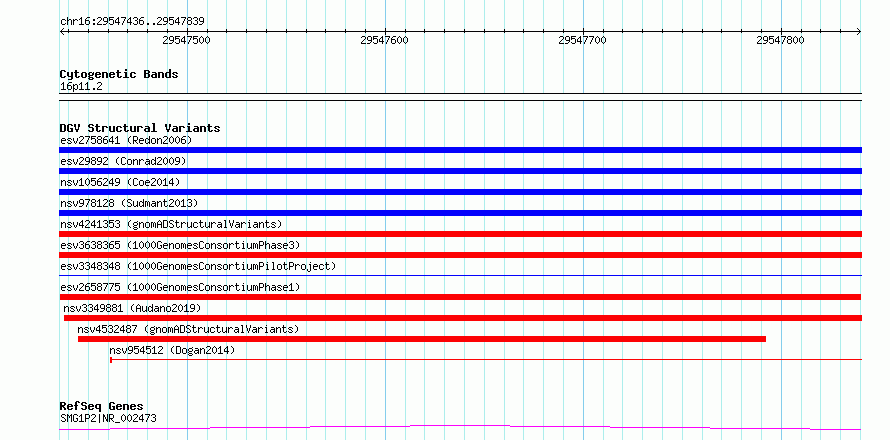This screenshot has width=890, height=440.
Task: Click the red bar under esv2658775
Action: point(460,297)
